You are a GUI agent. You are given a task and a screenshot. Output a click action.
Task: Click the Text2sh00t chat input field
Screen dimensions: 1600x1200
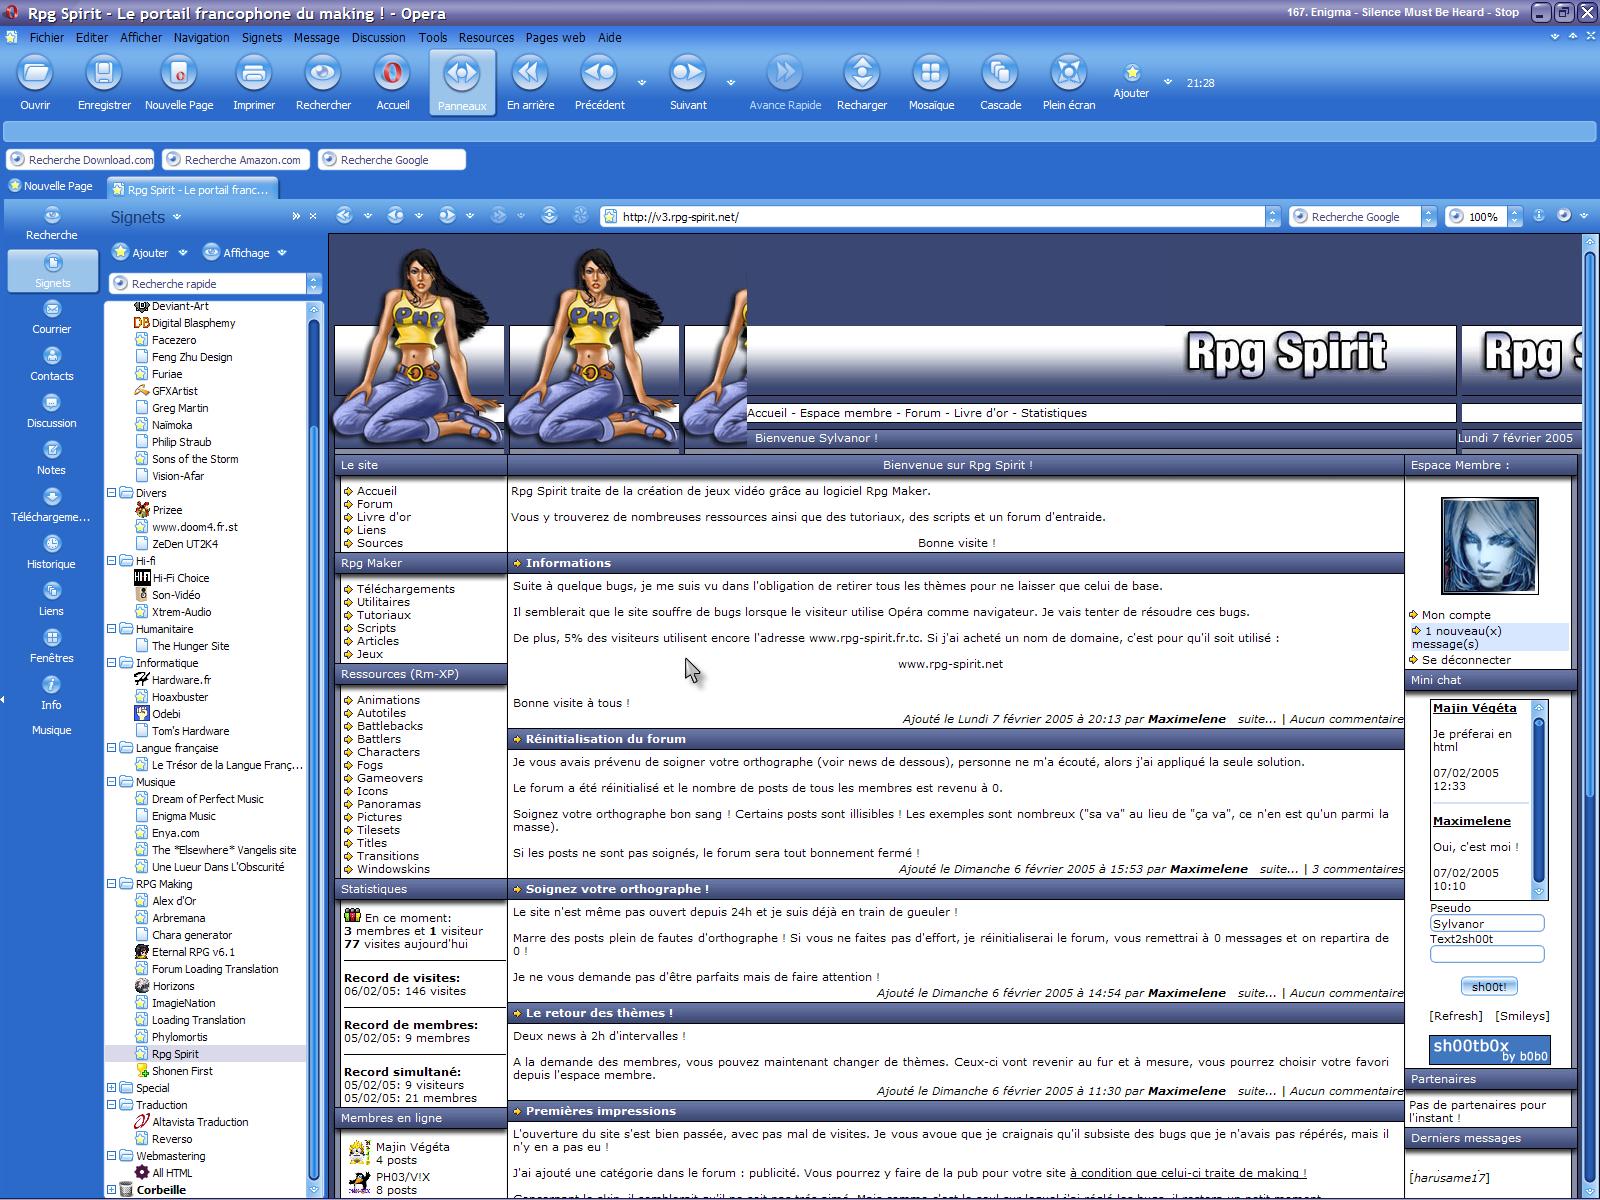1487,954
